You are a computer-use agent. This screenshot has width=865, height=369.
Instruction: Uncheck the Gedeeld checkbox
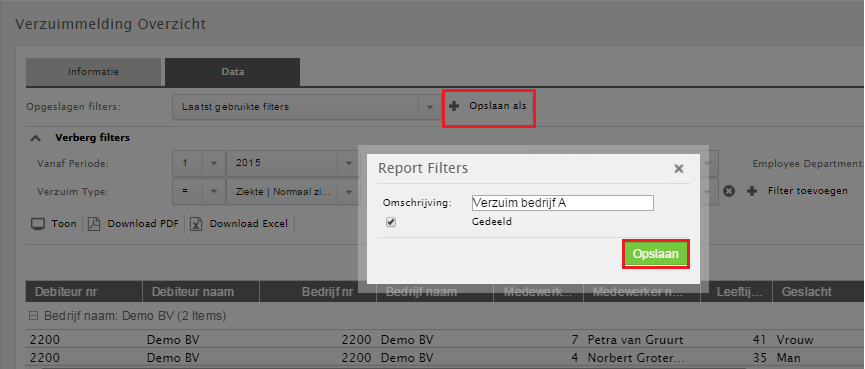[391, 222]
